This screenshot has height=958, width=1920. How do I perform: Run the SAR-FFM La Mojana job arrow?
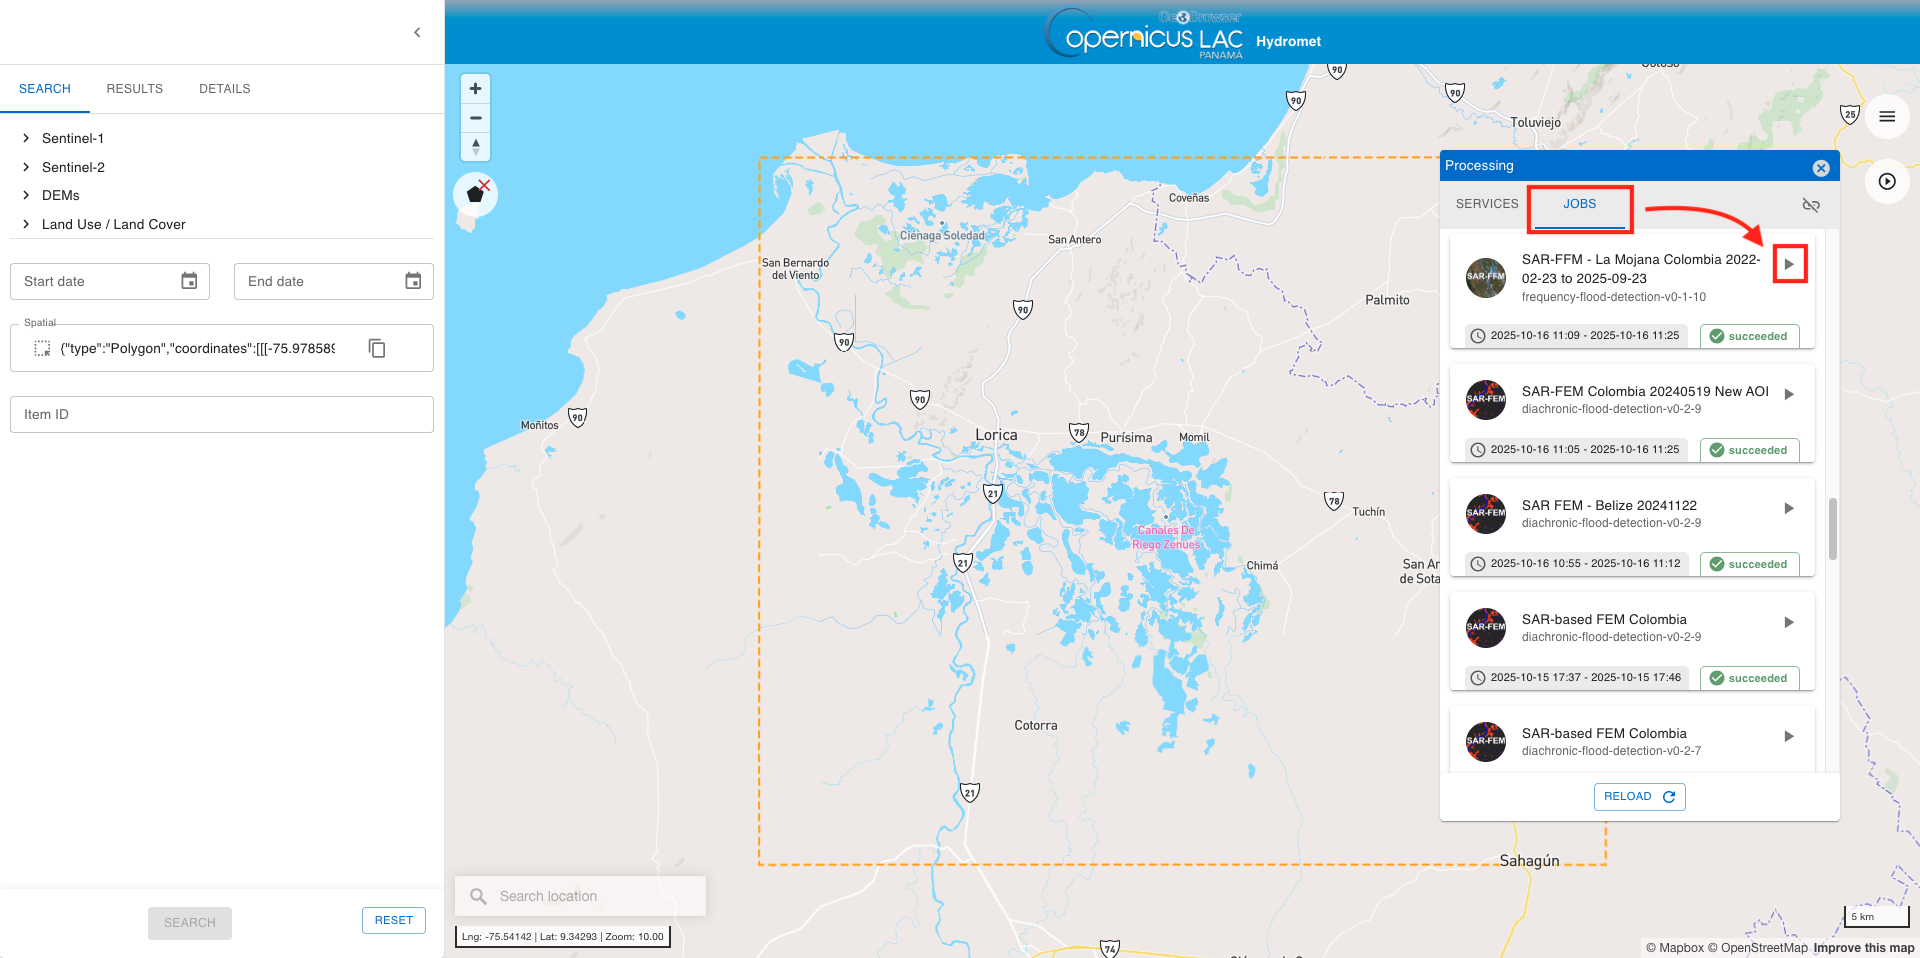pyautogui.click(x=1789, y=264)
